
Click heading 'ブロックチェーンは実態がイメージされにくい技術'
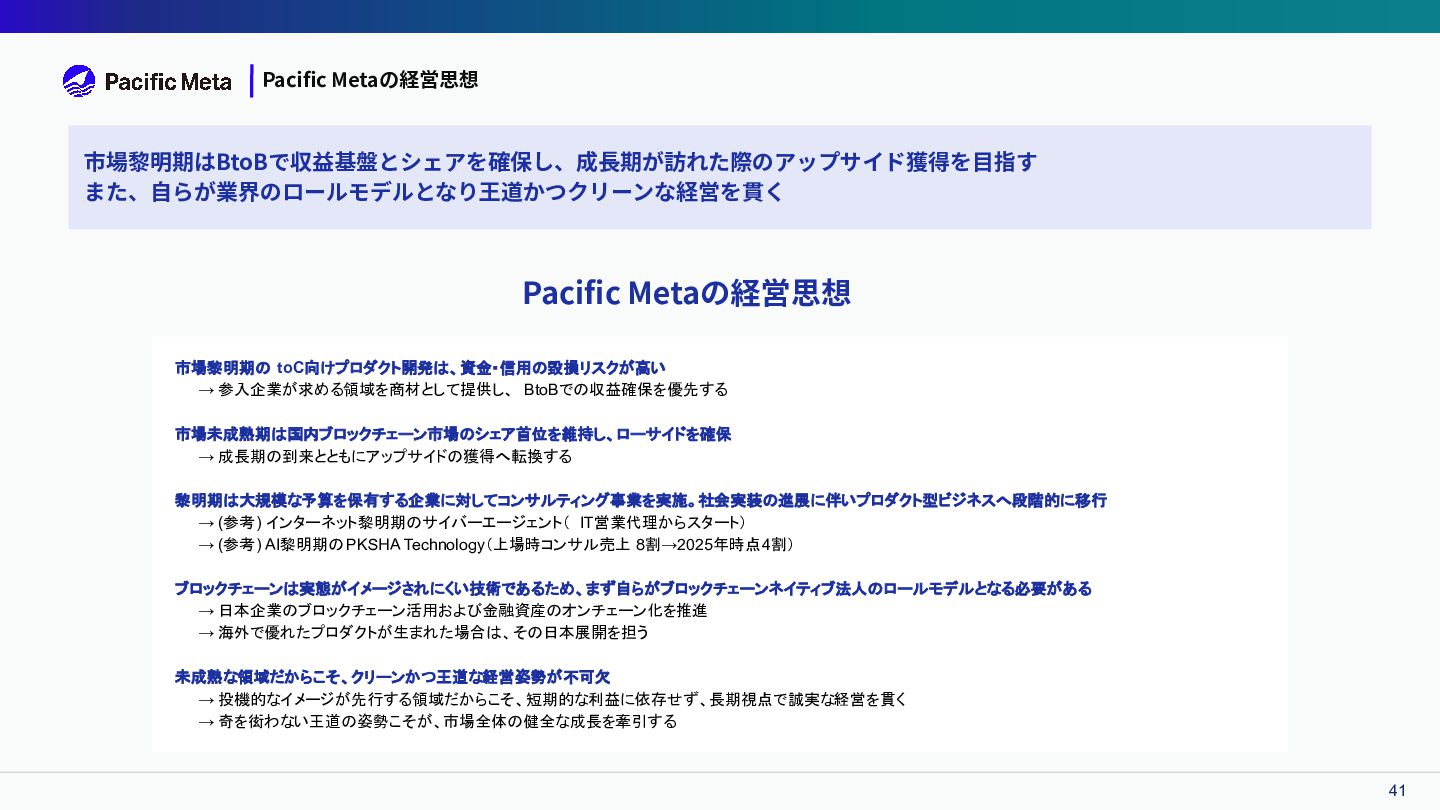click(633, 589)
